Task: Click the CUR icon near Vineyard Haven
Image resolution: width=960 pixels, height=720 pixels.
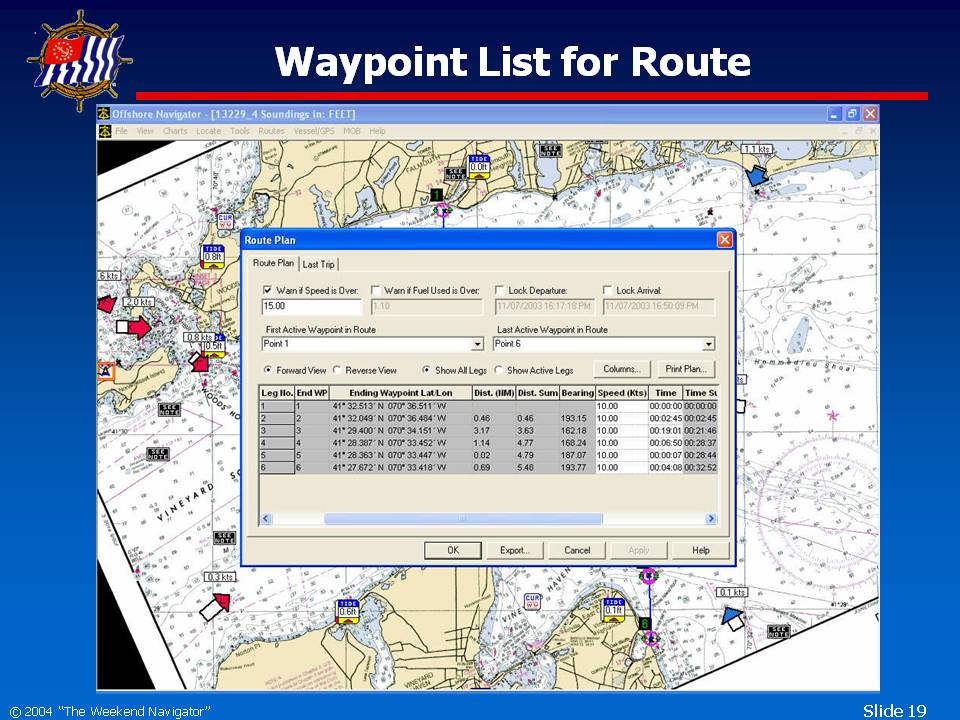Action: tap(532, 602)
